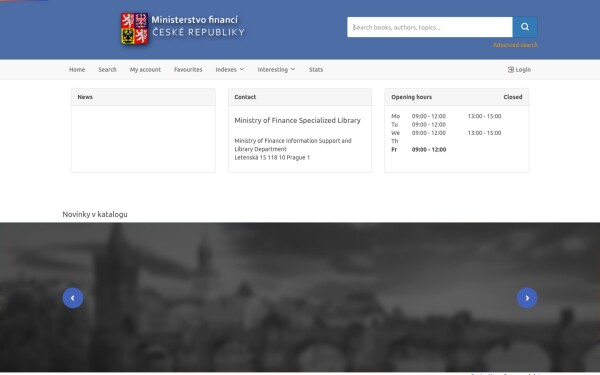The height and width of the screenshot is (375, 600).
Task: Expand the Indexes dropdown menu
Action: [230, 69]
